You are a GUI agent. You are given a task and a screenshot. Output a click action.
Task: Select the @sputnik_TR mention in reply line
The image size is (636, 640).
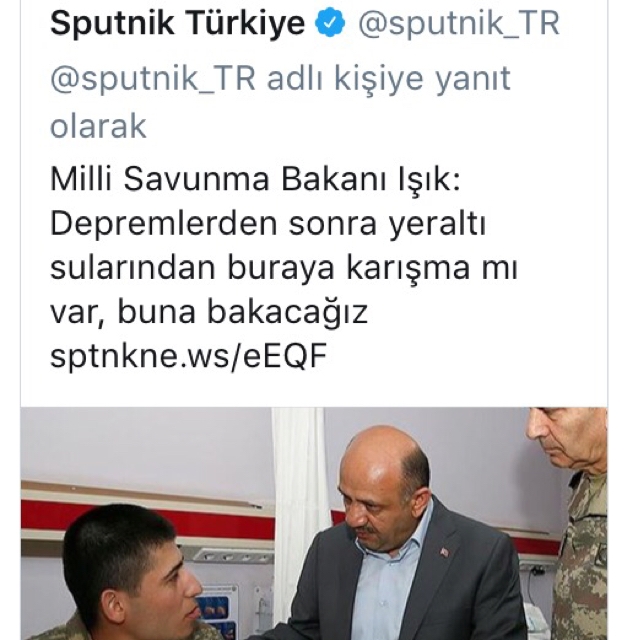153,78
